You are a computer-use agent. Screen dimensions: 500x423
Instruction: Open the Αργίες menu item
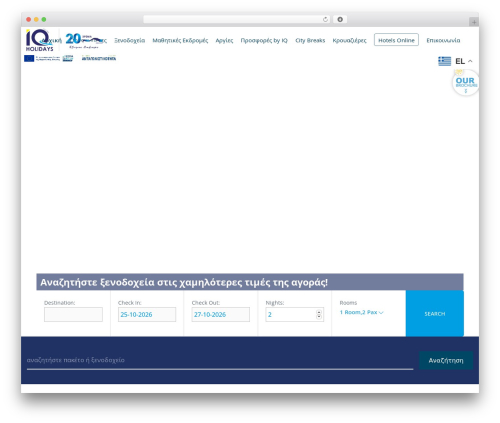(x=224, y=40)
